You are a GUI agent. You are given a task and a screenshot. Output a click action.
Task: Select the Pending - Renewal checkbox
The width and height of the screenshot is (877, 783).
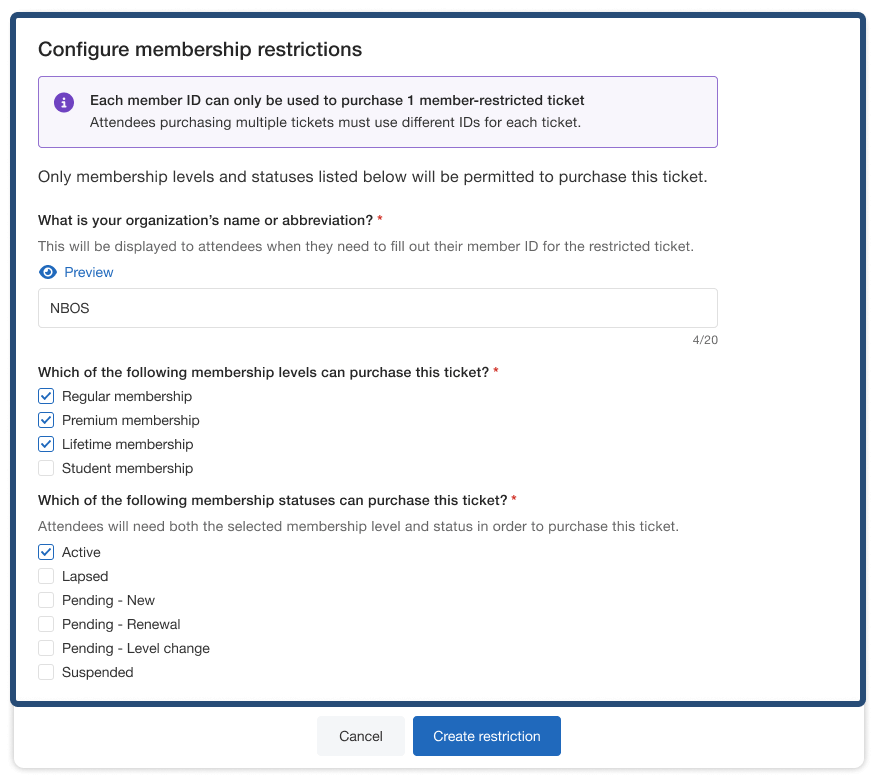tap(46, 624)
